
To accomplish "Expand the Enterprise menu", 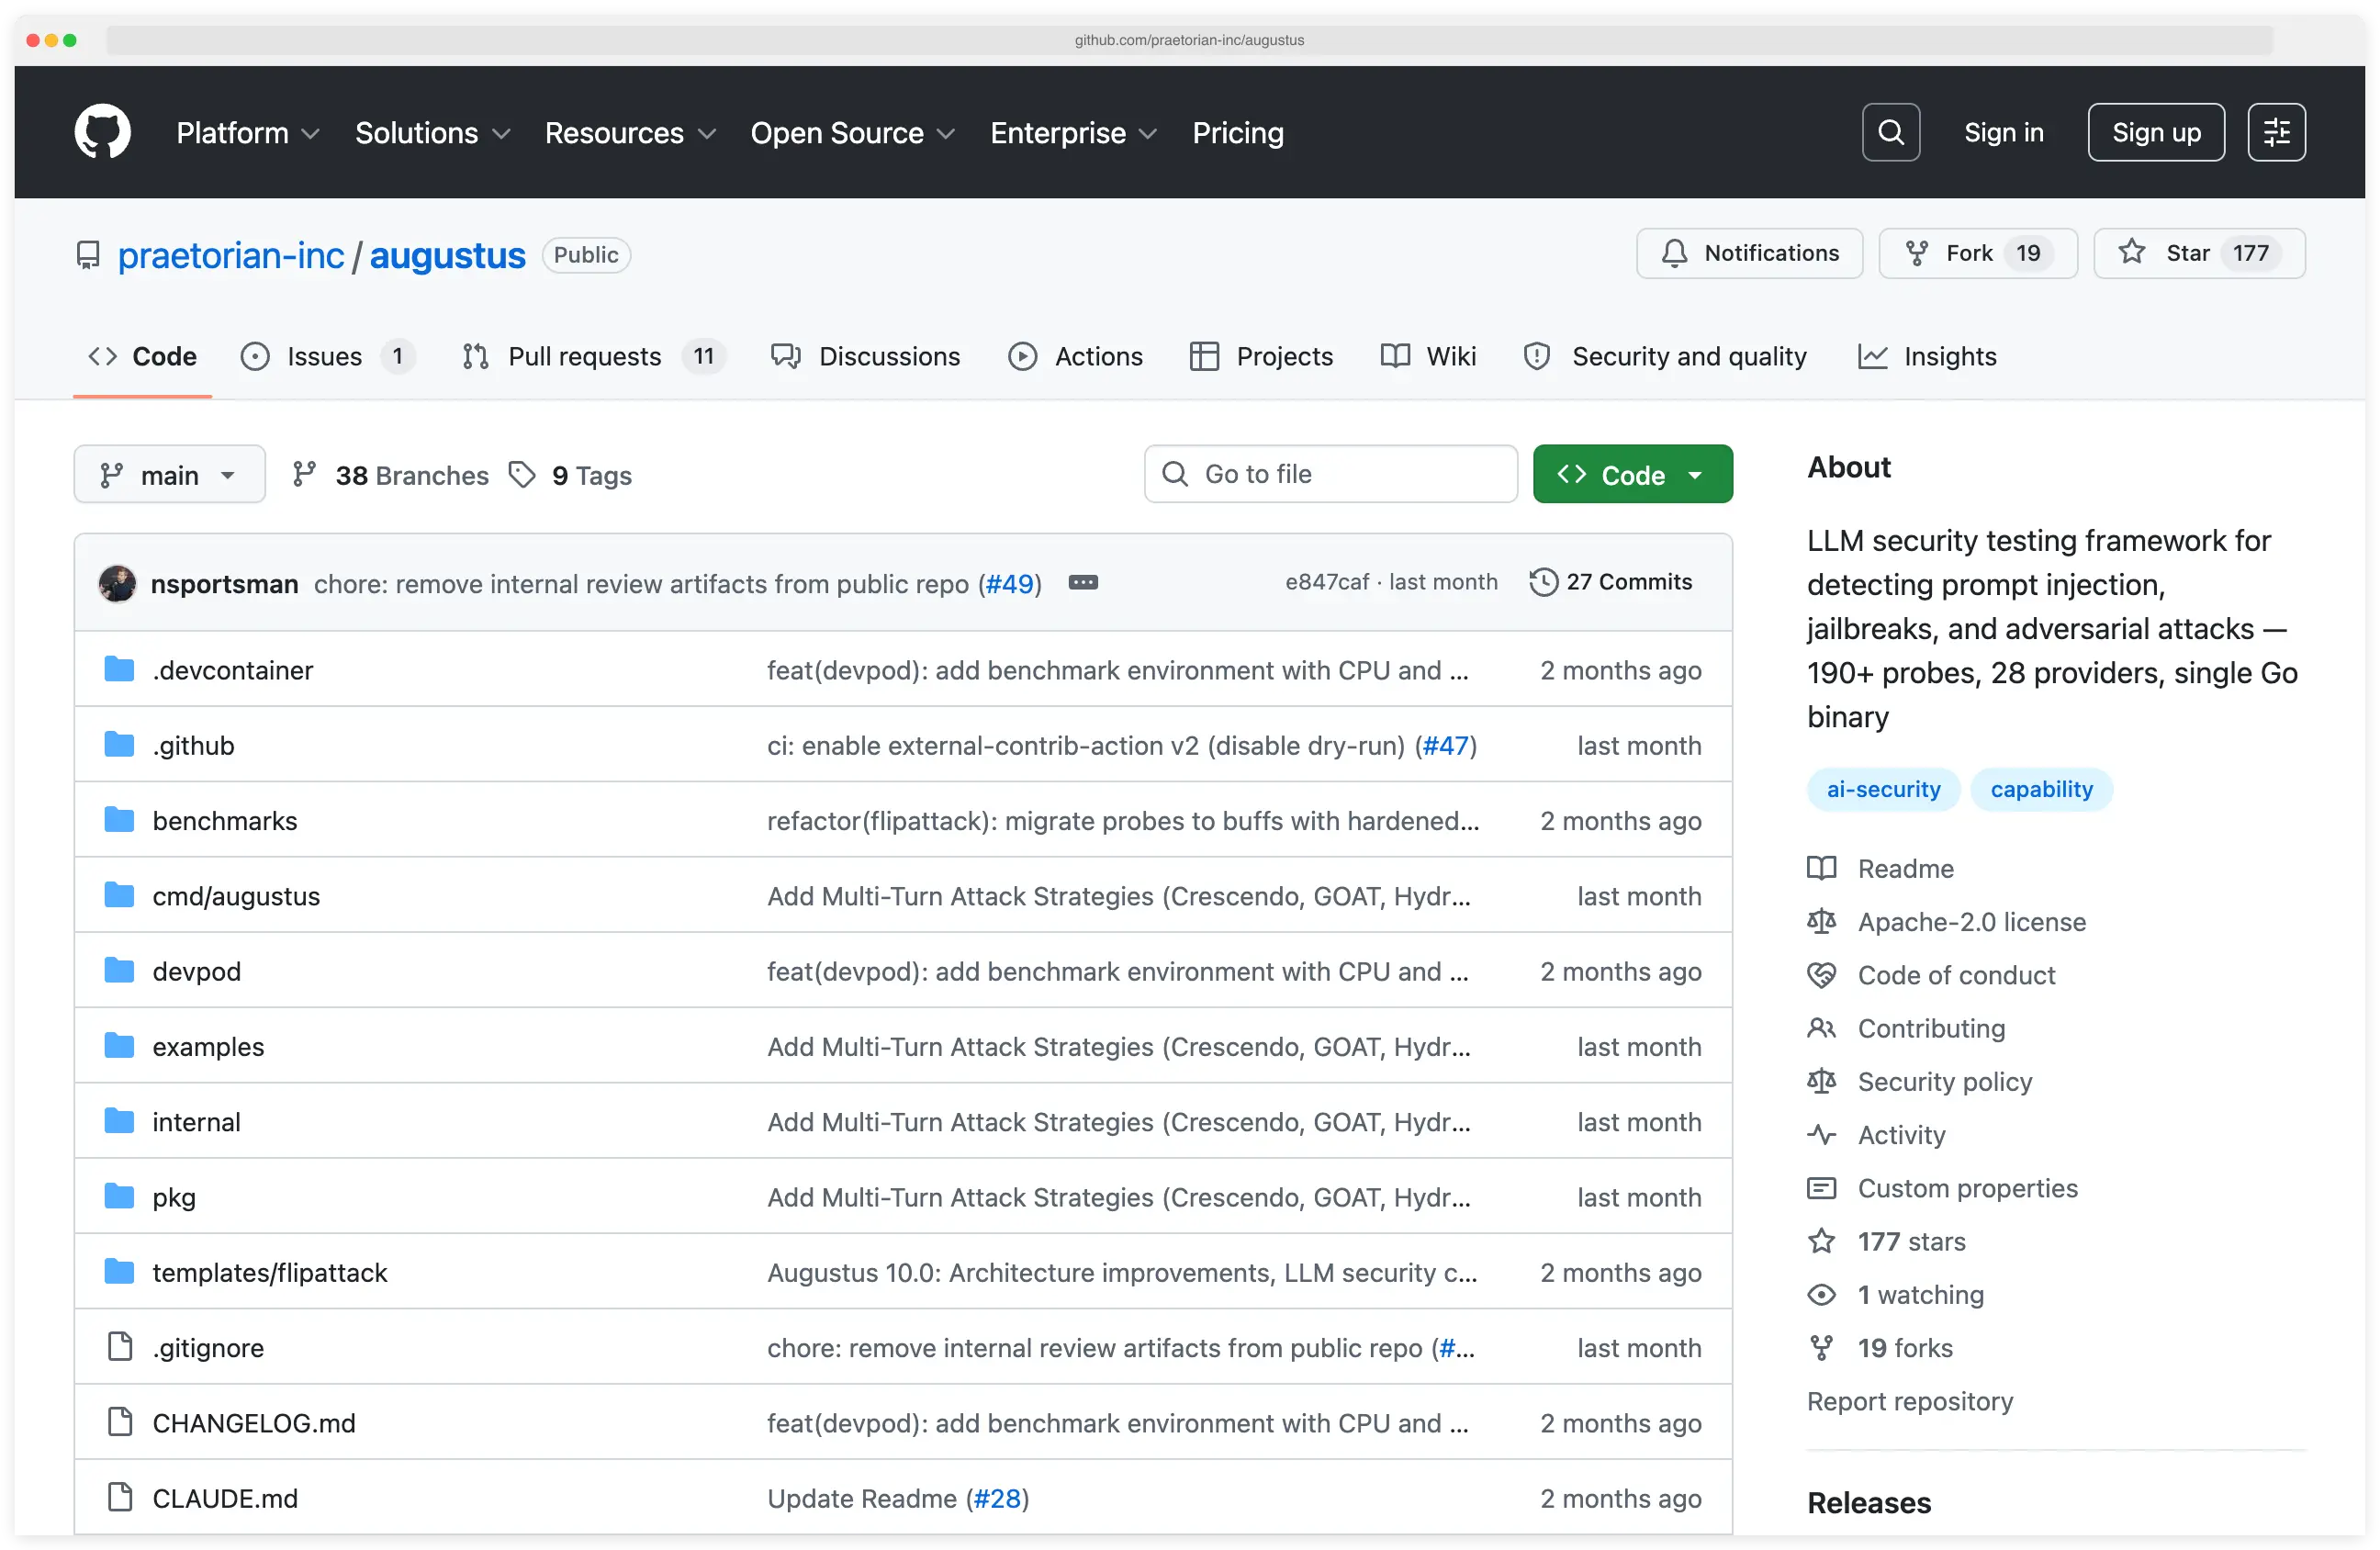I will 1073,132.
